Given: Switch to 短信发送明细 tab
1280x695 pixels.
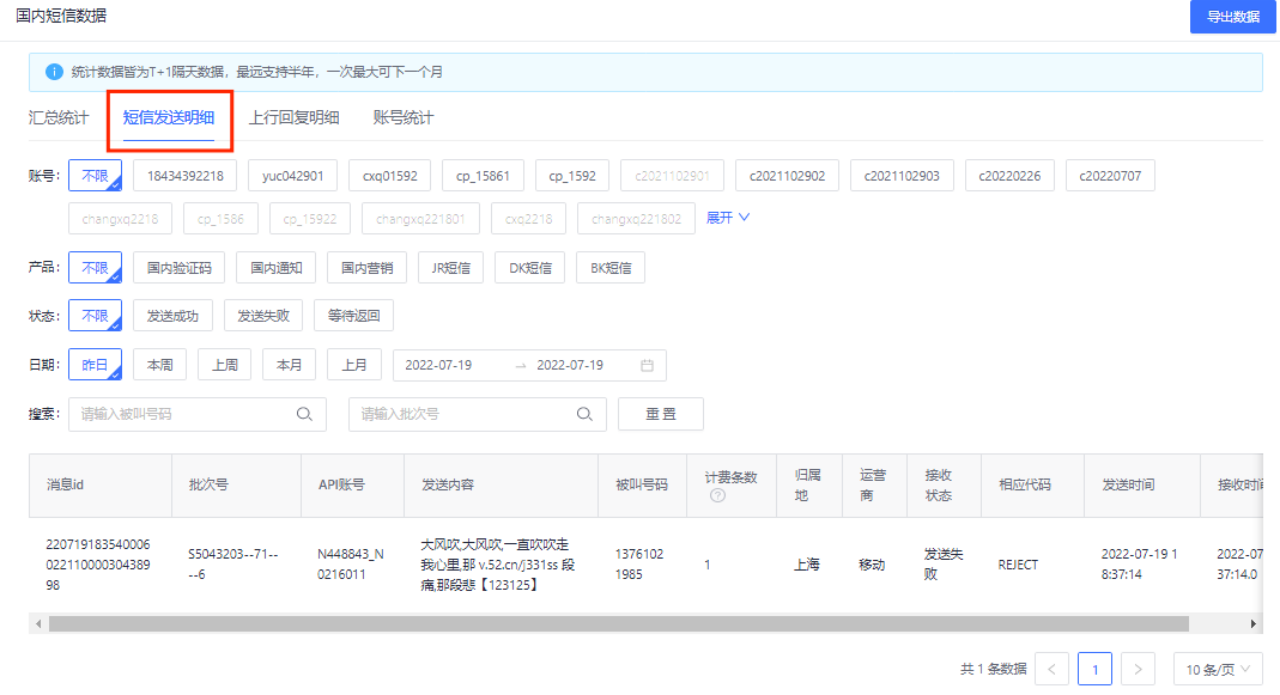Looking at the screenshot, I should [169, 118].
